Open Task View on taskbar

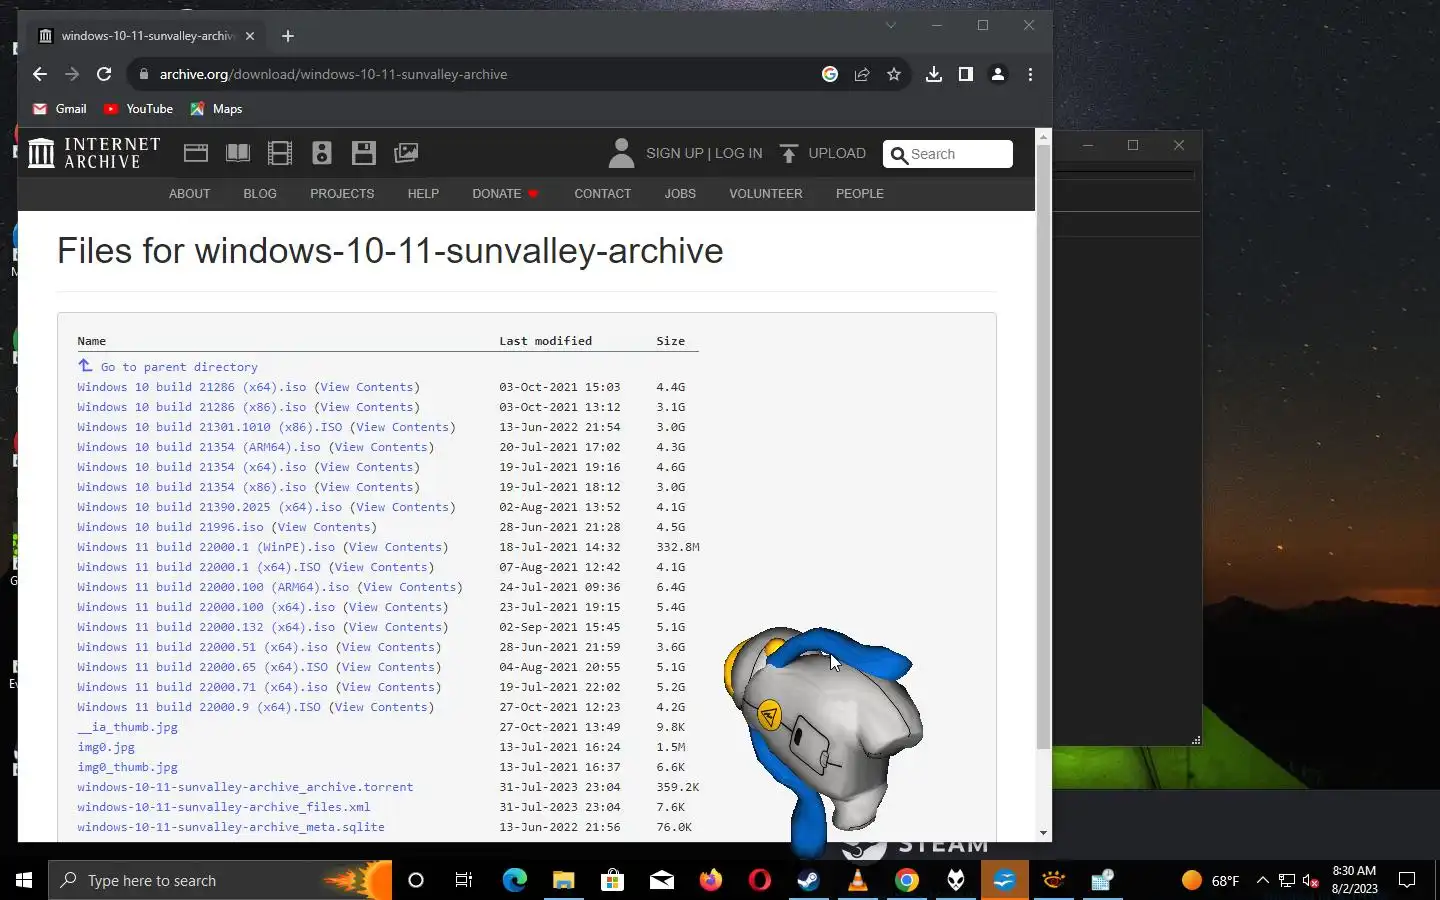click(464, 880)
